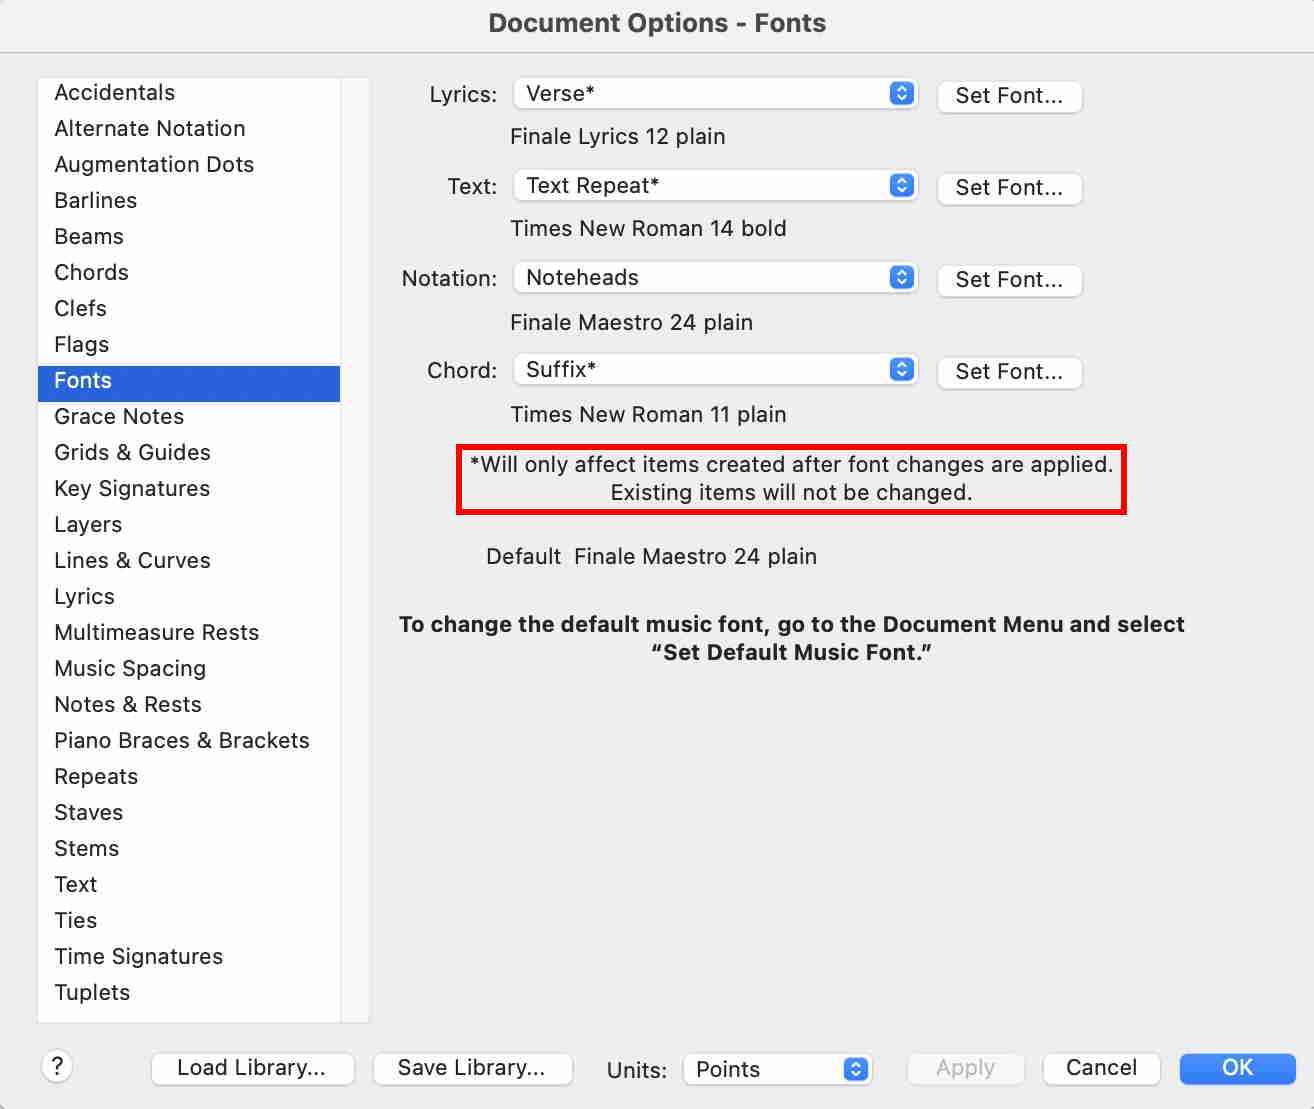Cancel the Document Options dialog
The image size is (1314, 1109).
(x=1101, y=1068)
